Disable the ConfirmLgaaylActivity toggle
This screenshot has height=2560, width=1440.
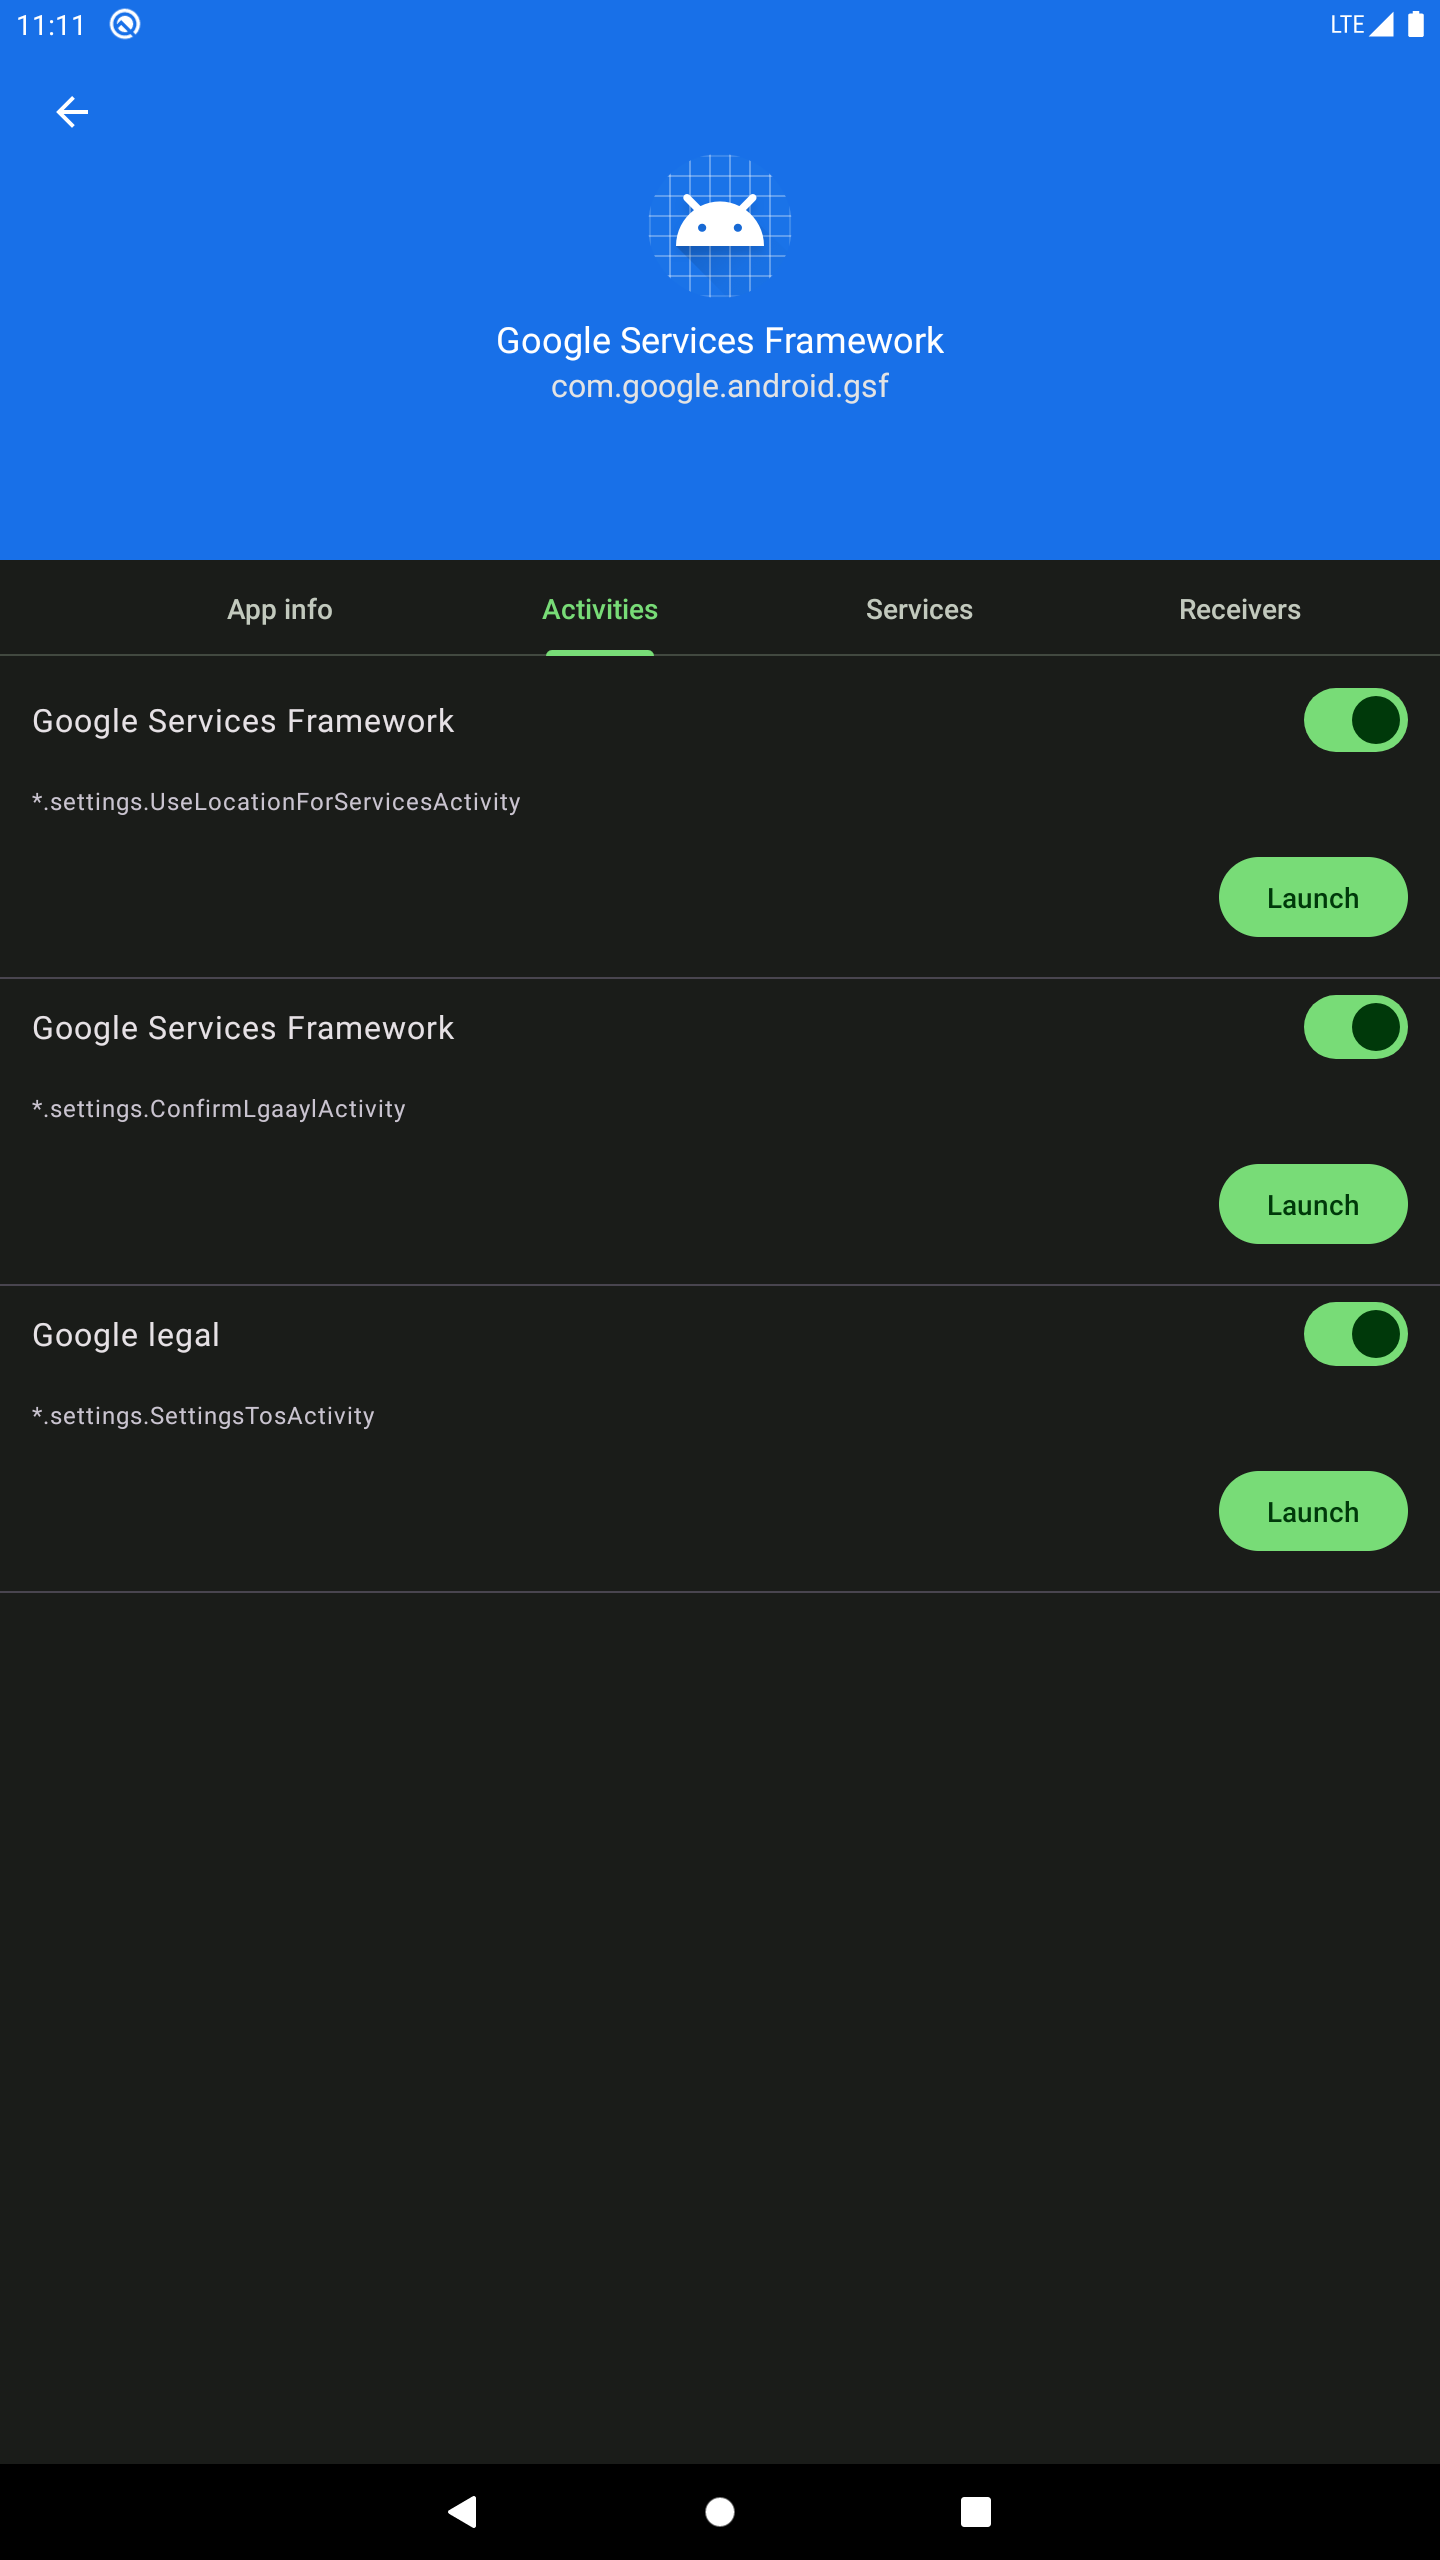tap(1355, 1027)
